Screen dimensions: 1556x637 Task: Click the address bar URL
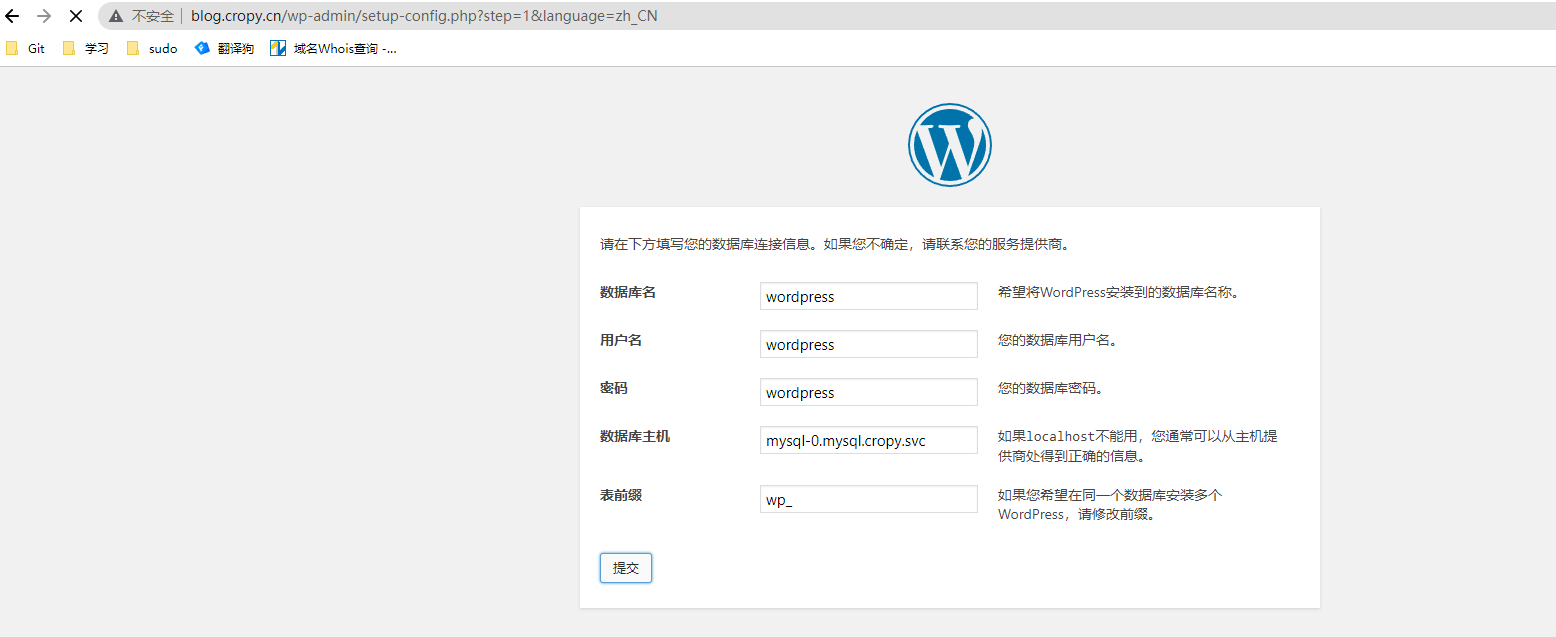point(424,16)
